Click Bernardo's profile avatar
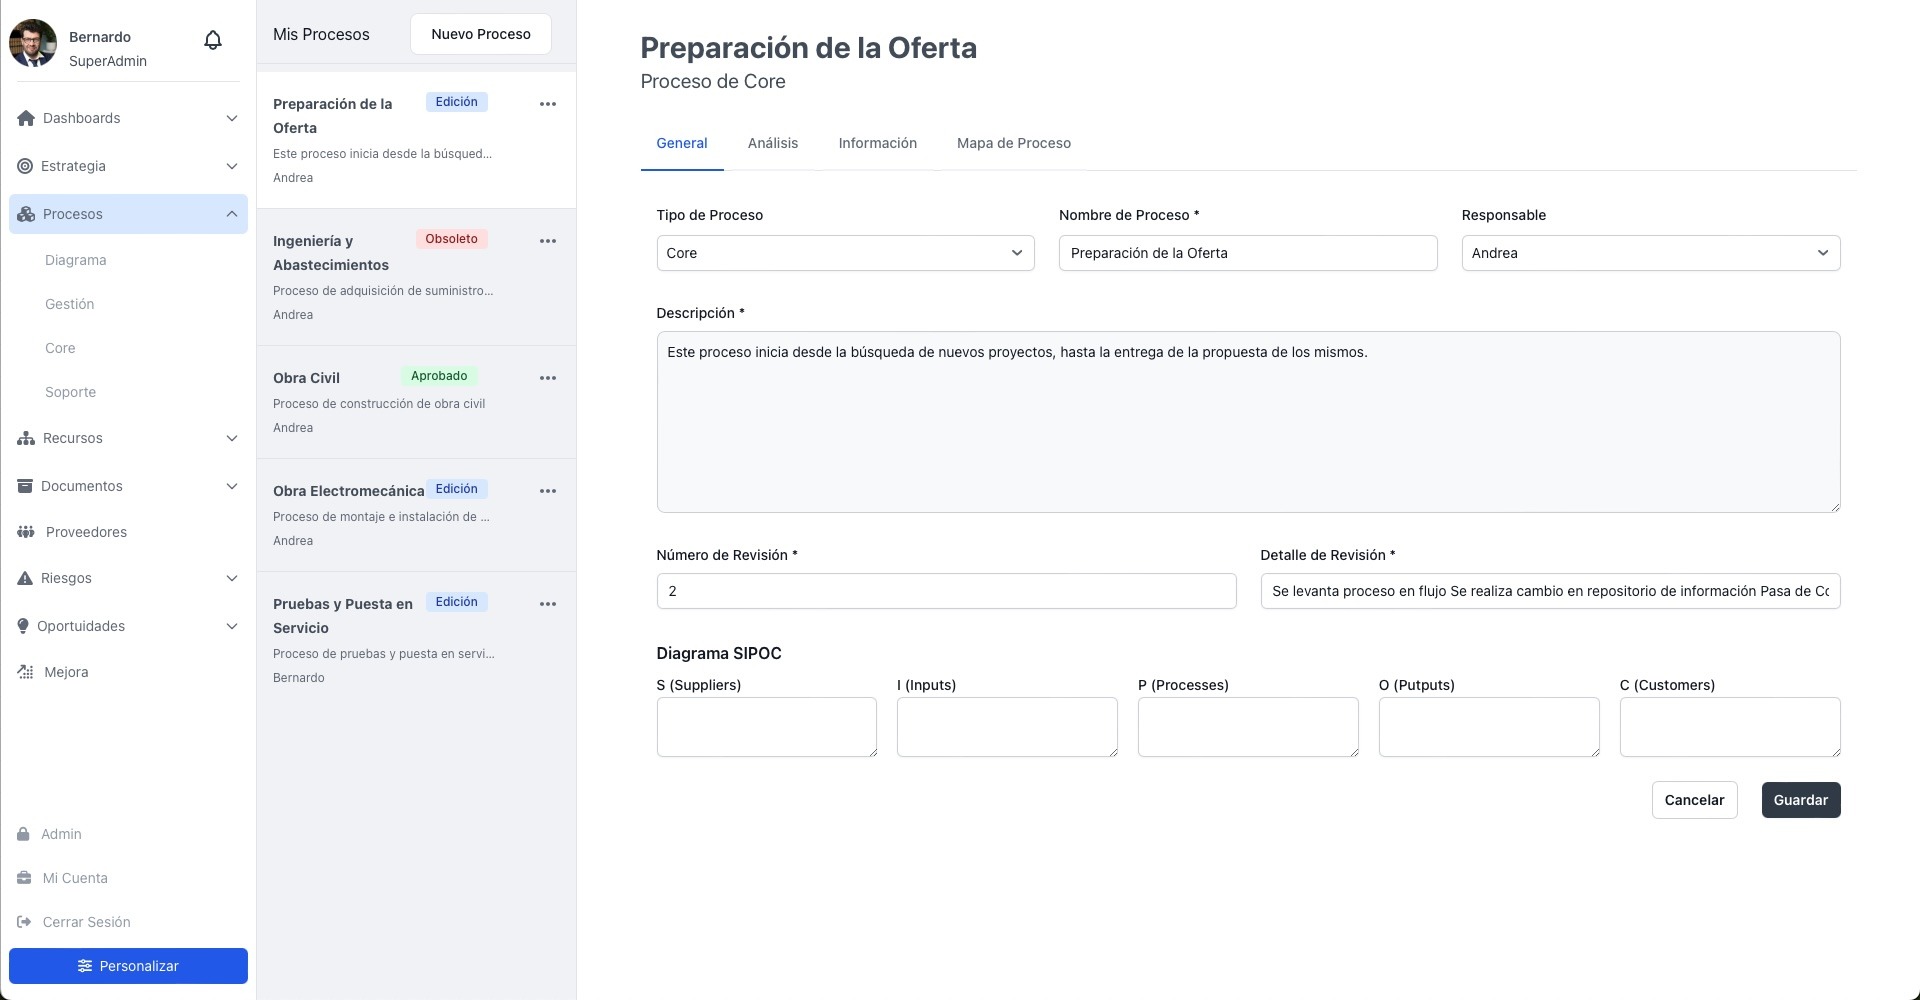The width and height of the screenshot is (1920, 1000). pos(33,43)
